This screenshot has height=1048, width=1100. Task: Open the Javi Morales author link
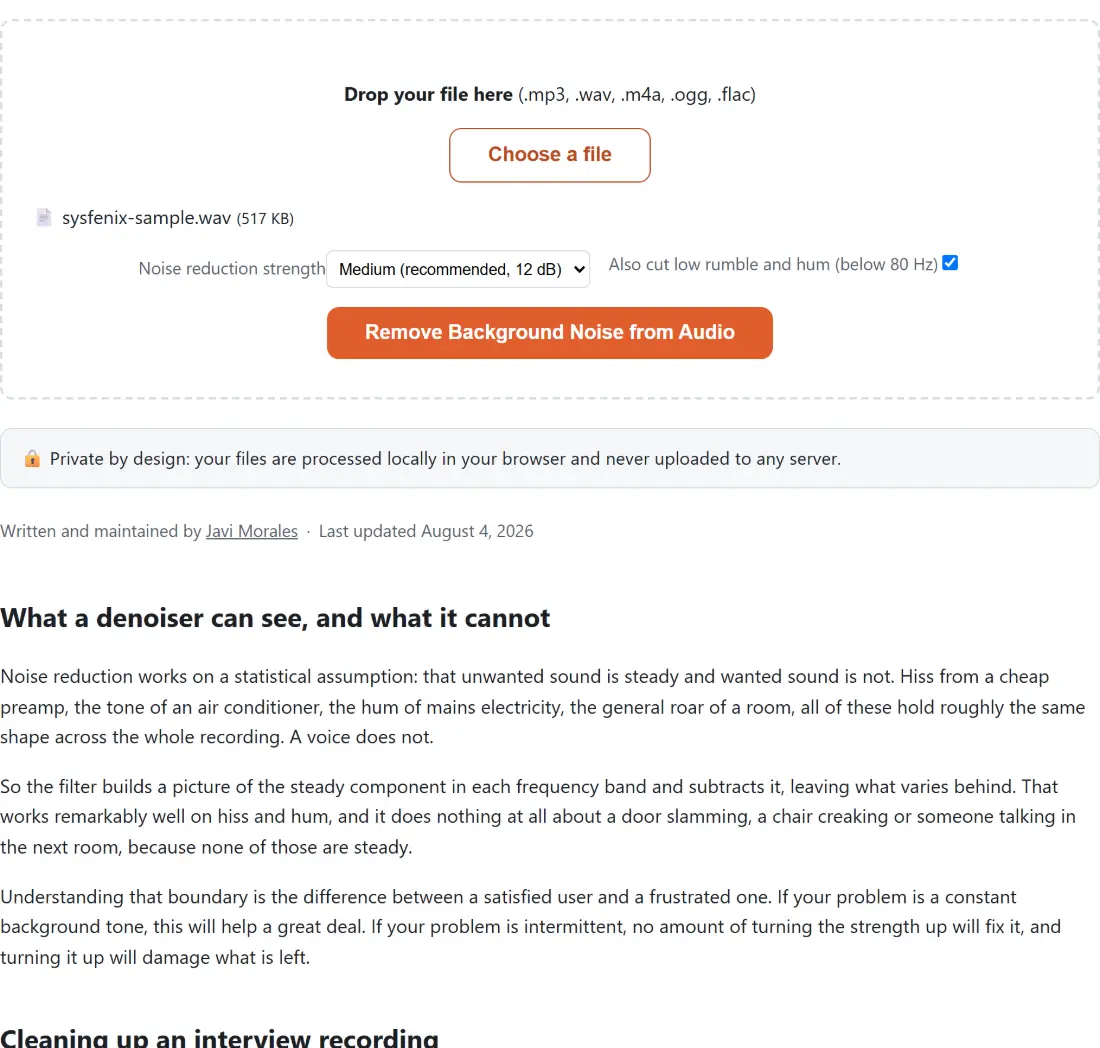tap(252, 531)
